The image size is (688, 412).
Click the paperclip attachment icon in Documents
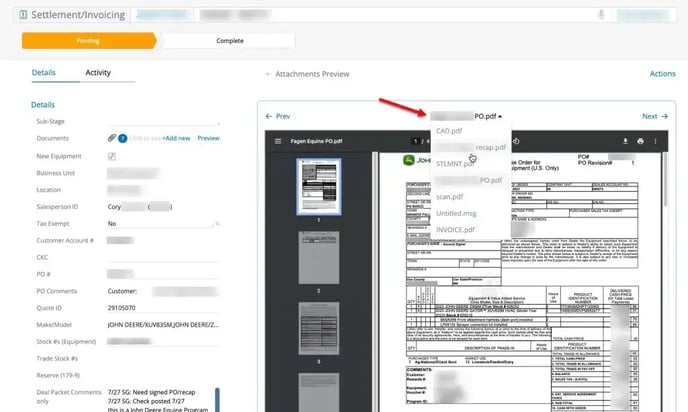pyautogui.click(x=112, y=138)
